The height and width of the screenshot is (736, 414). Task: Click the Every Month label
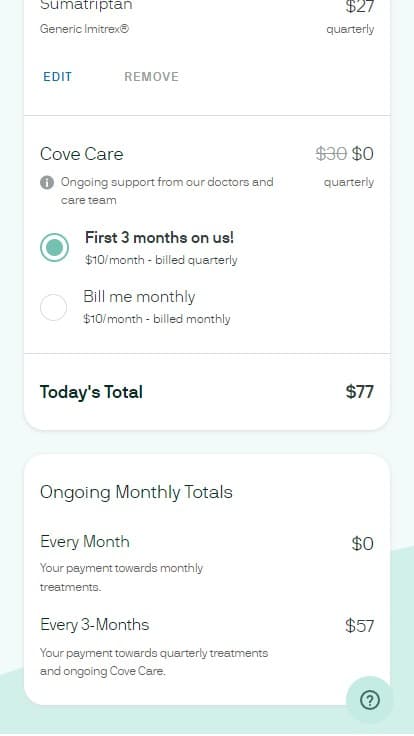84,542
